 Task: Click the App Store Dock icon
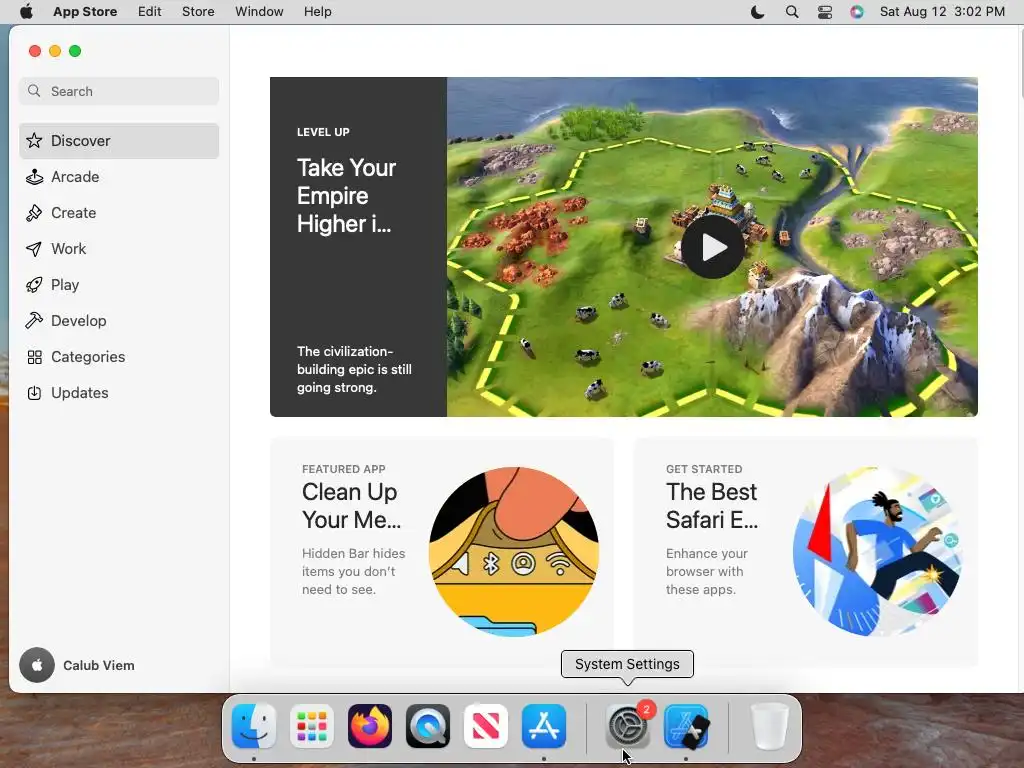pyautogui.click(x=544, y=726)
